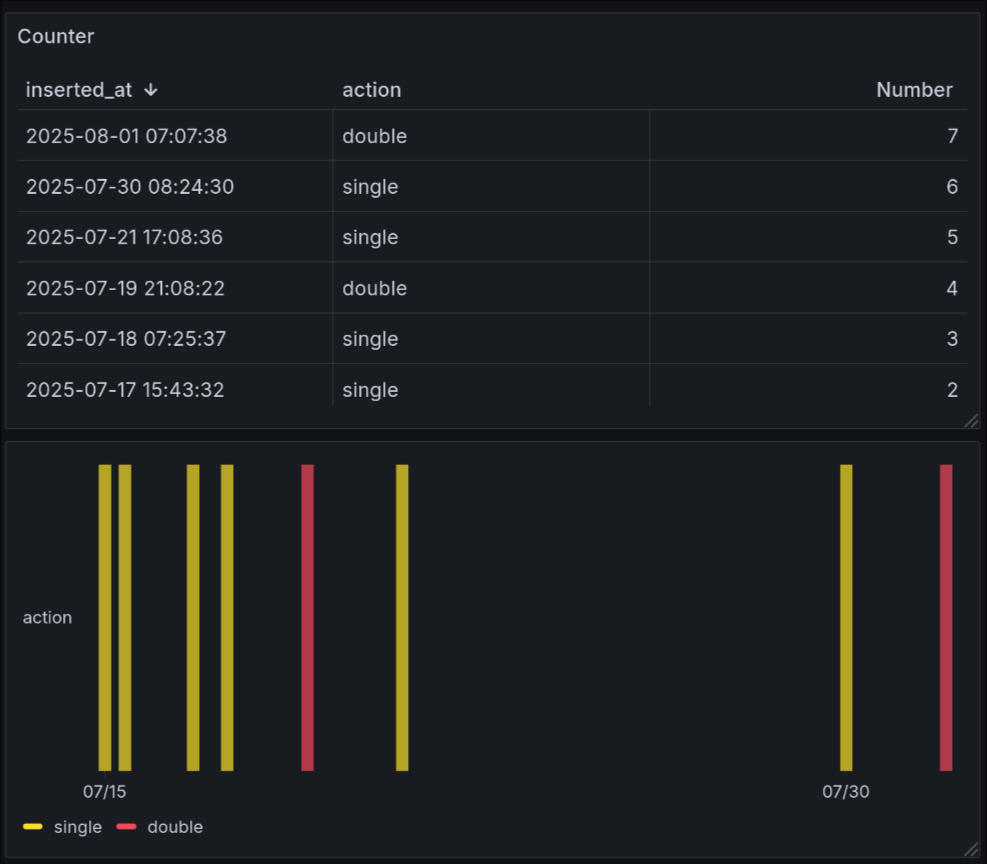Click the 07/30 axis tick label
Image resolution: width=987 pixels, height=864 pixels.
846,791
